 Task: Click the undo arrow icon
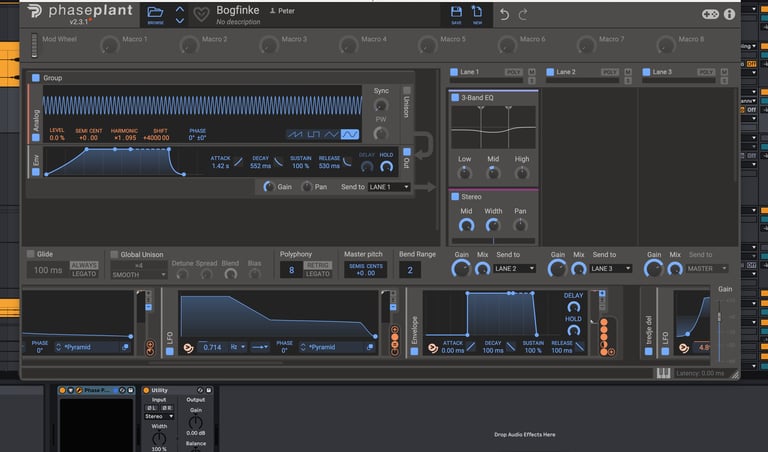(504, 14)
